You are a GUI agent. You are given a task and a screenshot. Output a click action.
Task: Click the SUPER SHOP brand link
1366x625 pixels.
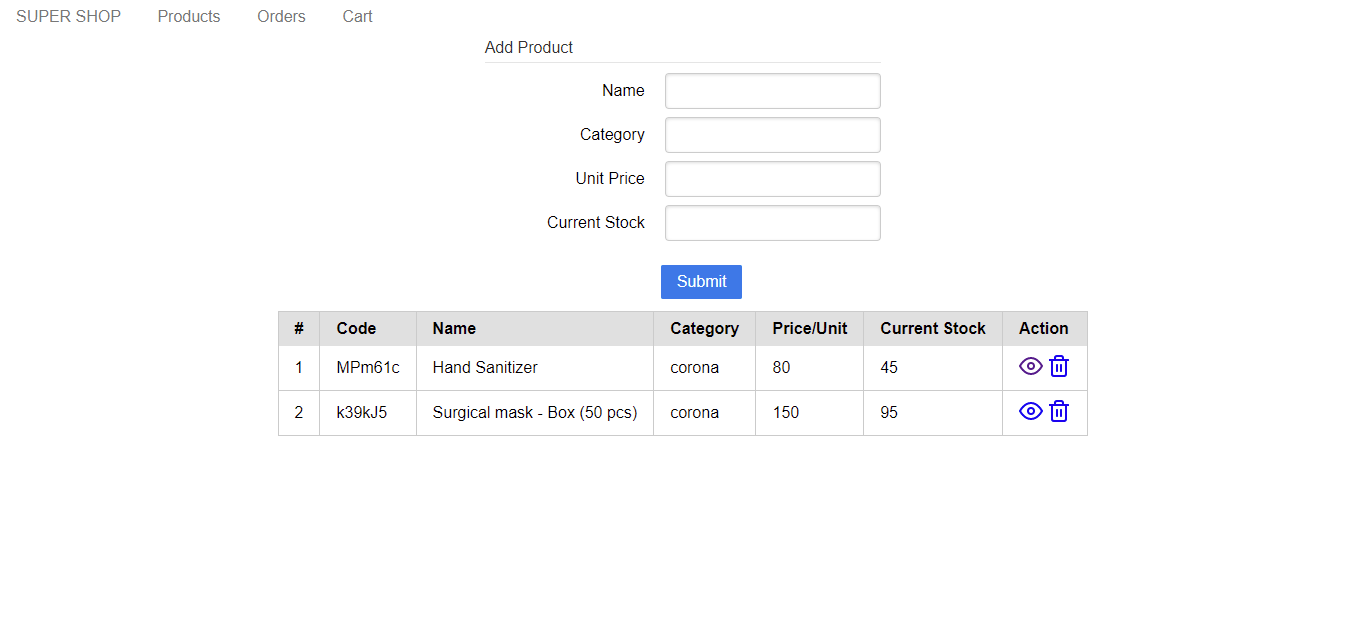click(68, 16)
